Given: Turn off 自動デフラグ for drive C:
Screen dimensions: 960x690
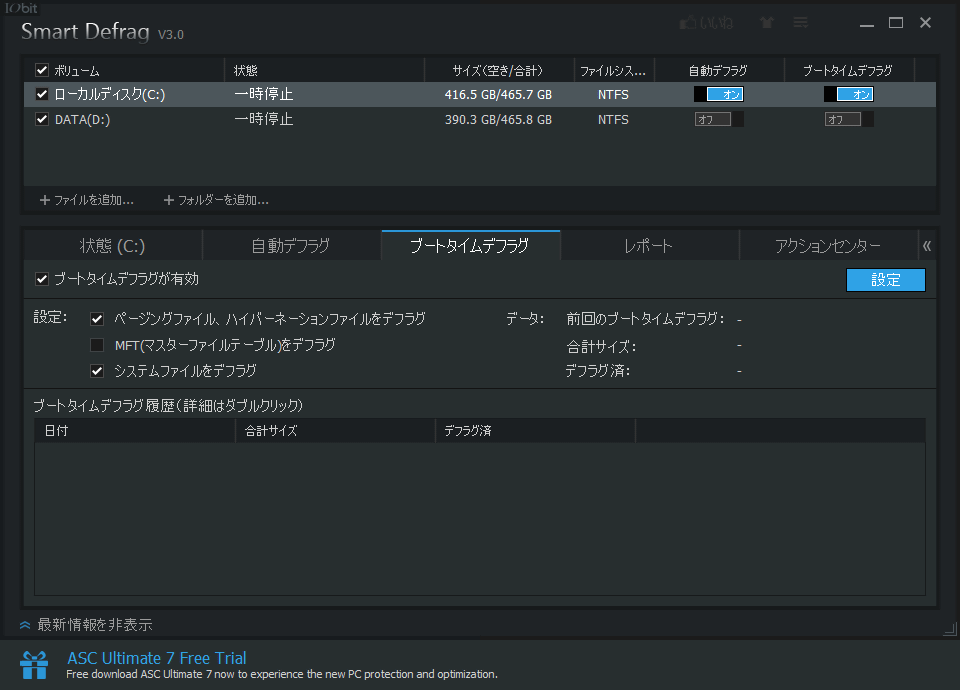Looking at the screenshot, I should click(719, 94).
